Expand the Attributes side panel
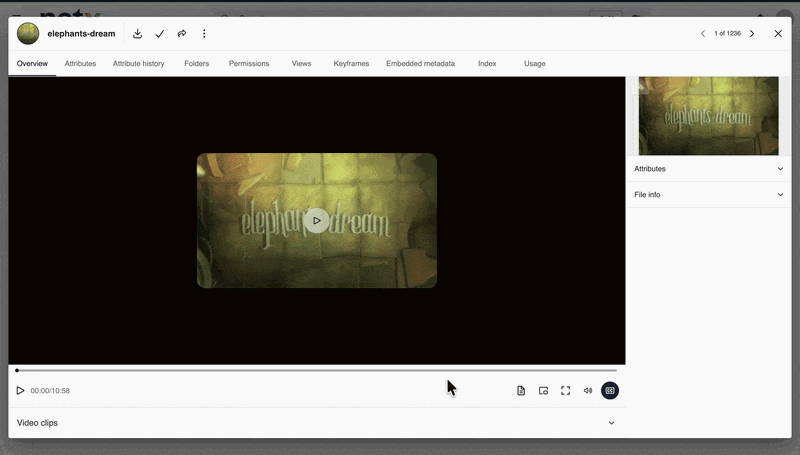This screenshot has height=455, width=800. coord(709,169)
